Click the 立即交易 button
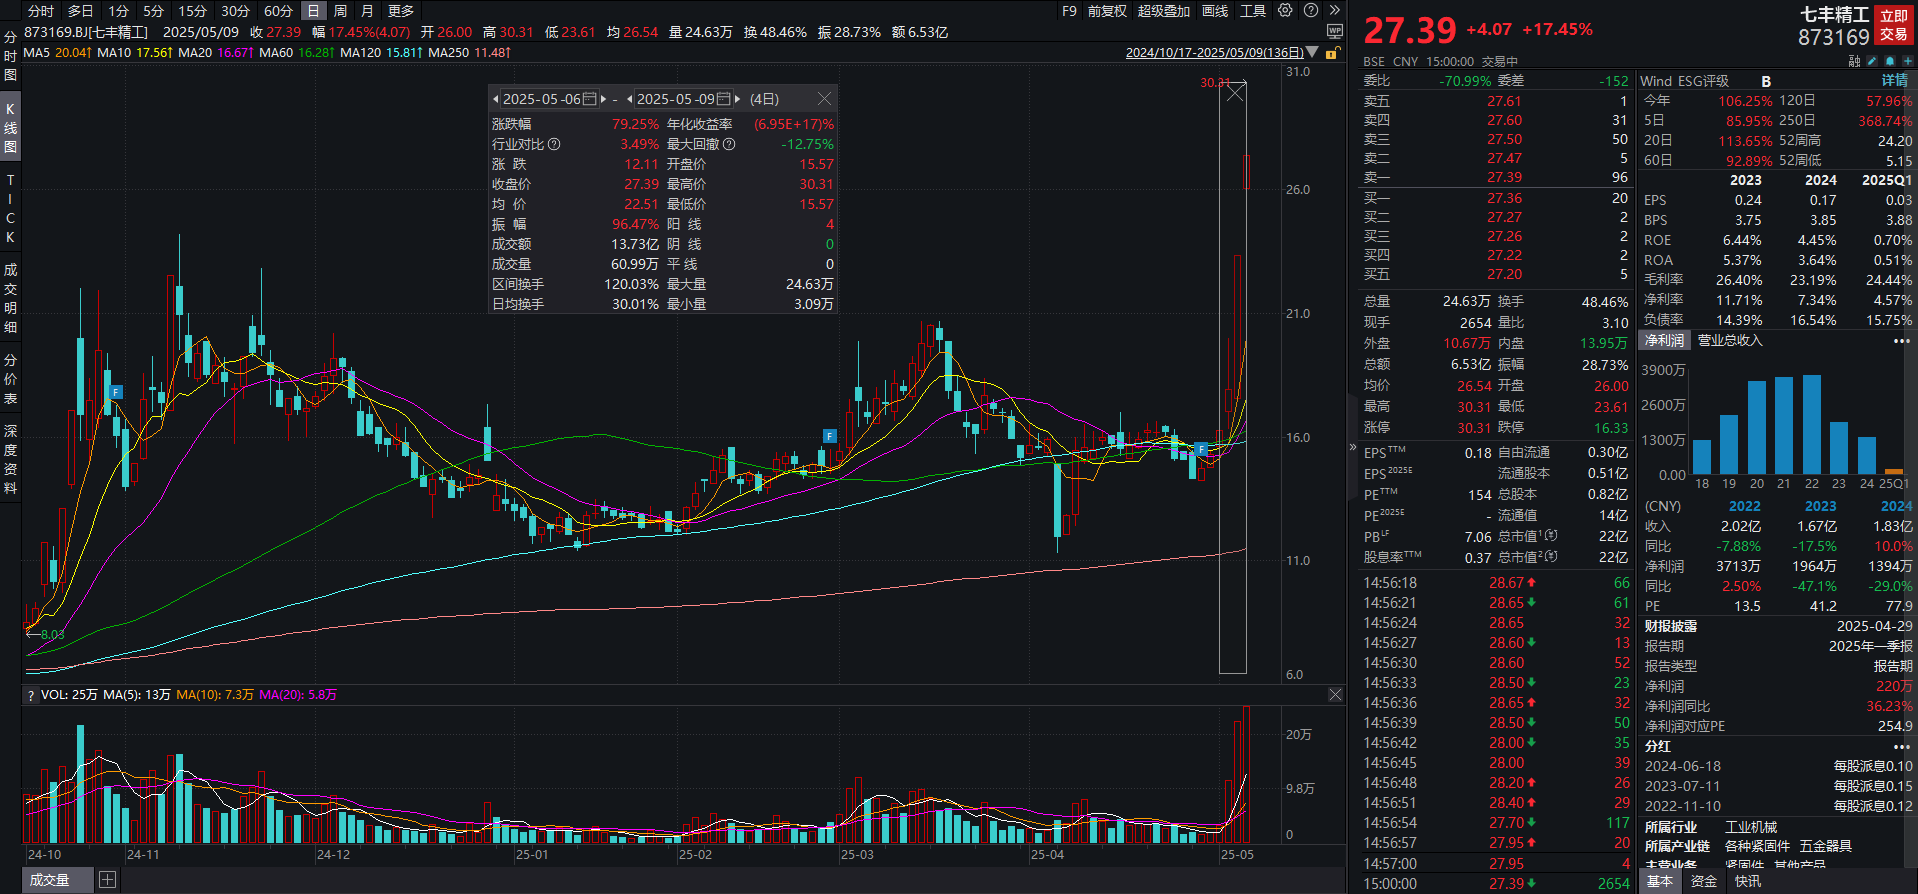 click(1894, 25)
